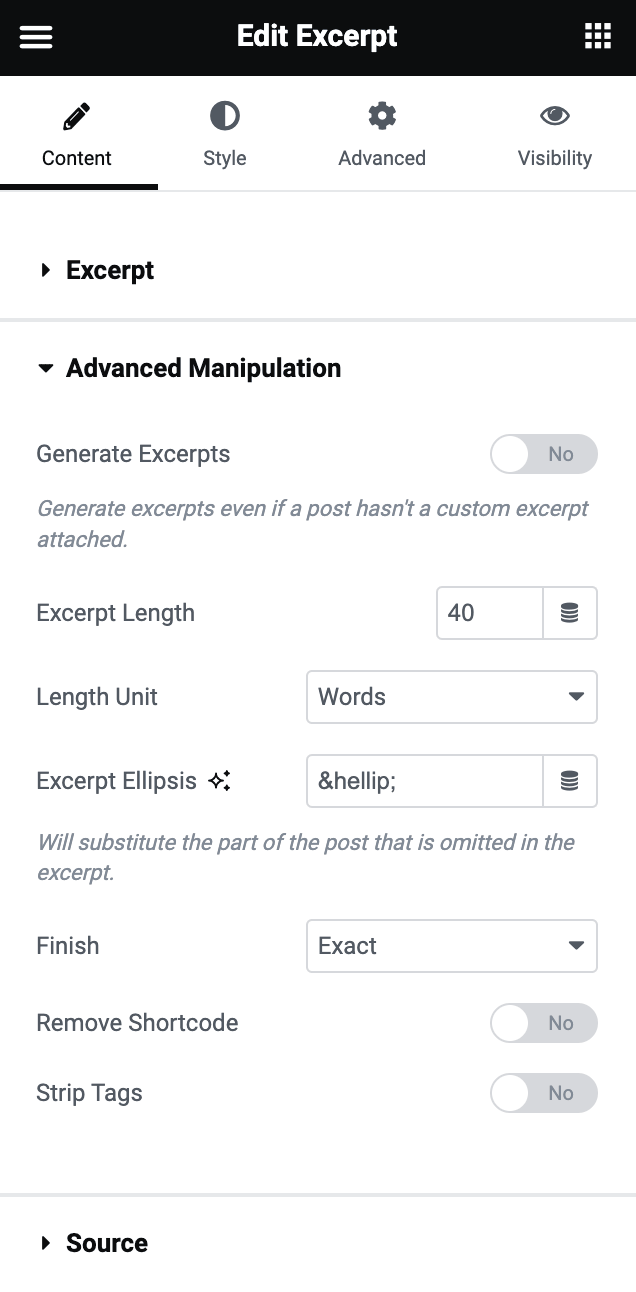This screenshot has width=636, height=1292.
Task: Switch to the Style tab label
Action: 224,158
